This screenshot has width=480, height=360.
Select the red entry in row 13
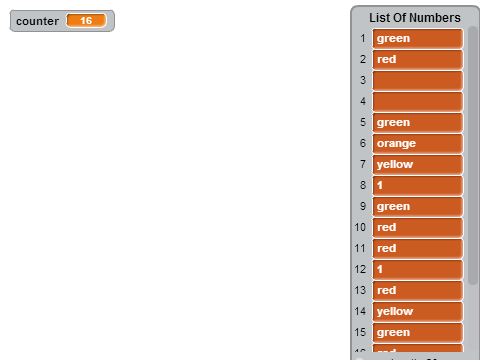418,291
